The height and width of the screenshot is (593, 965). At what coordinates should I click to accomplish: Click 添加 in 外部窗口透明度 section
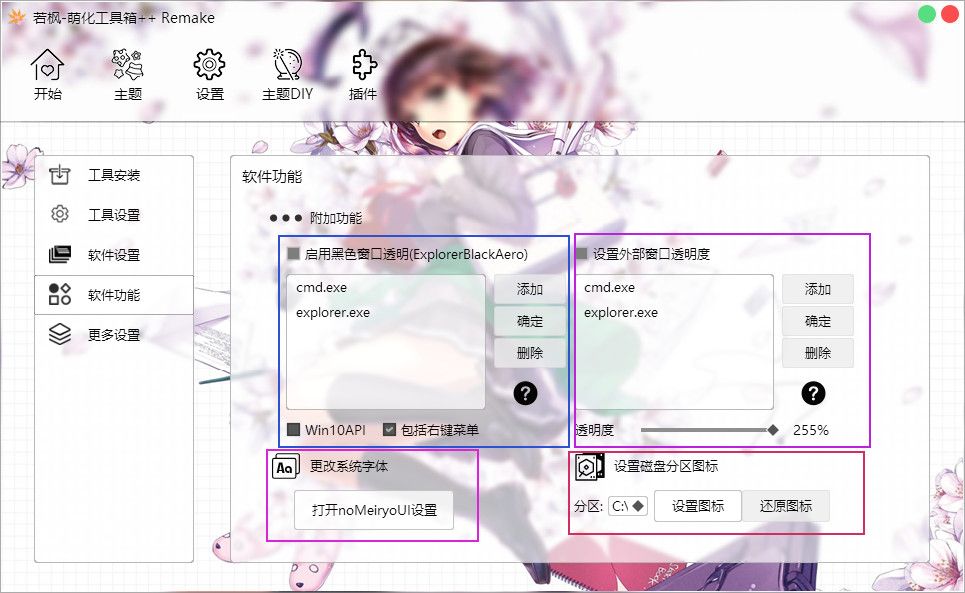coord(817,289)
